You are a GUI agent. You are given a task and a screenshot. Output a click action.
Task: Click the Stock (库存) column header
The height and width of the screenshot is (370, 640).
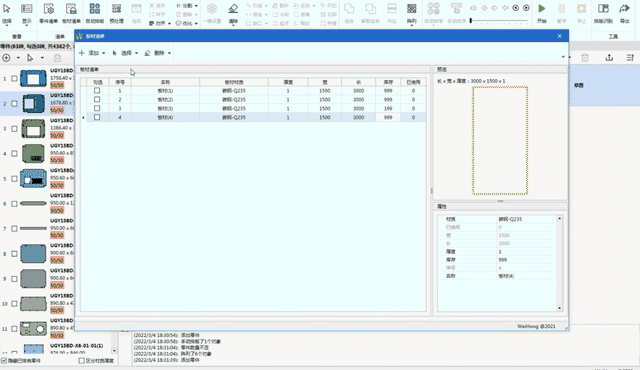[388, 82]
